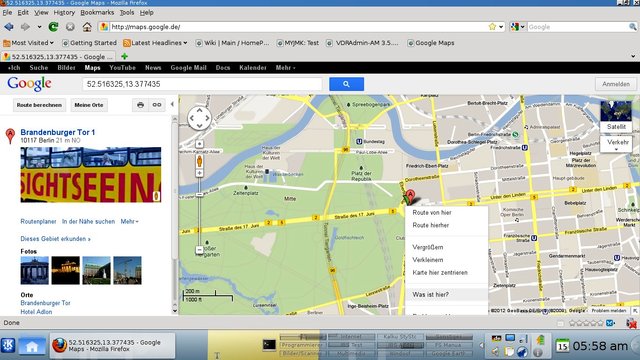Click the map zoom slider handle
640x360 pixels.
[199, 195]
